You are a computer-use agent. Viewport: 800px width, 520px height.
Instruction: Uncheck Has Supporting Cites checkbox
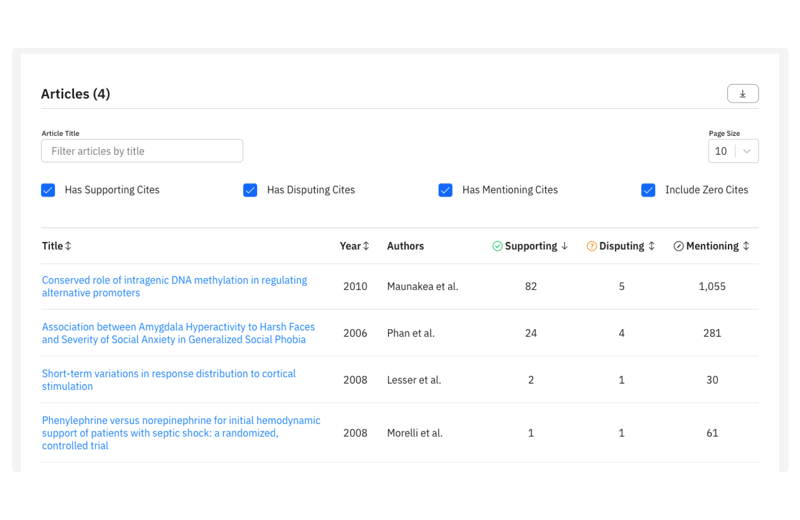(48, 190)
